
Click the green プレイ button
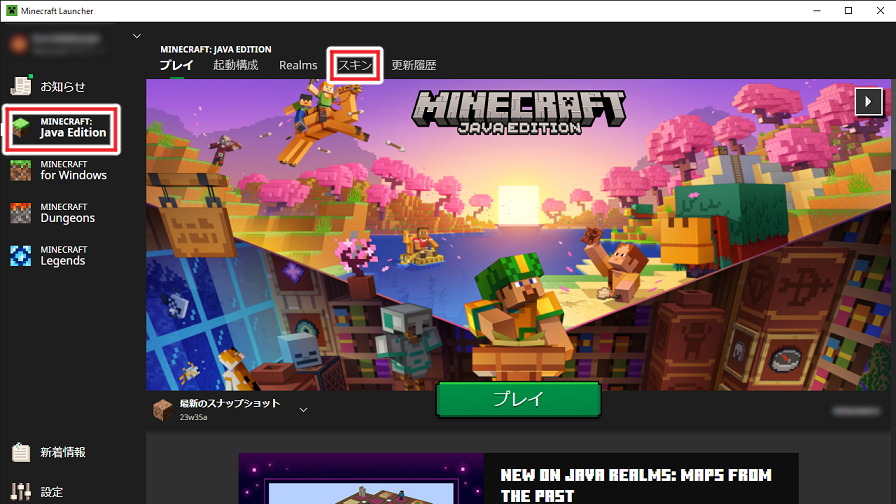(518, 399)
